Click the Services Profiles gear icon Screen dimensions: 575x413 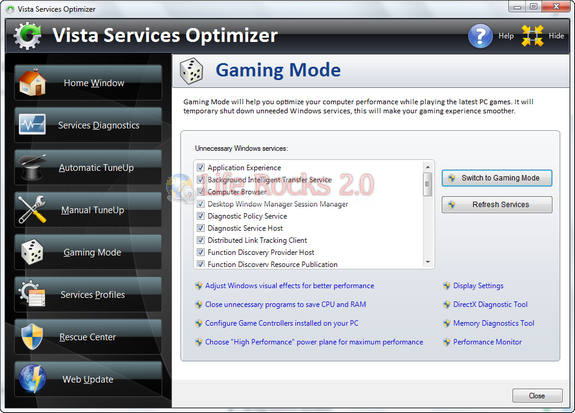(32, 294)
